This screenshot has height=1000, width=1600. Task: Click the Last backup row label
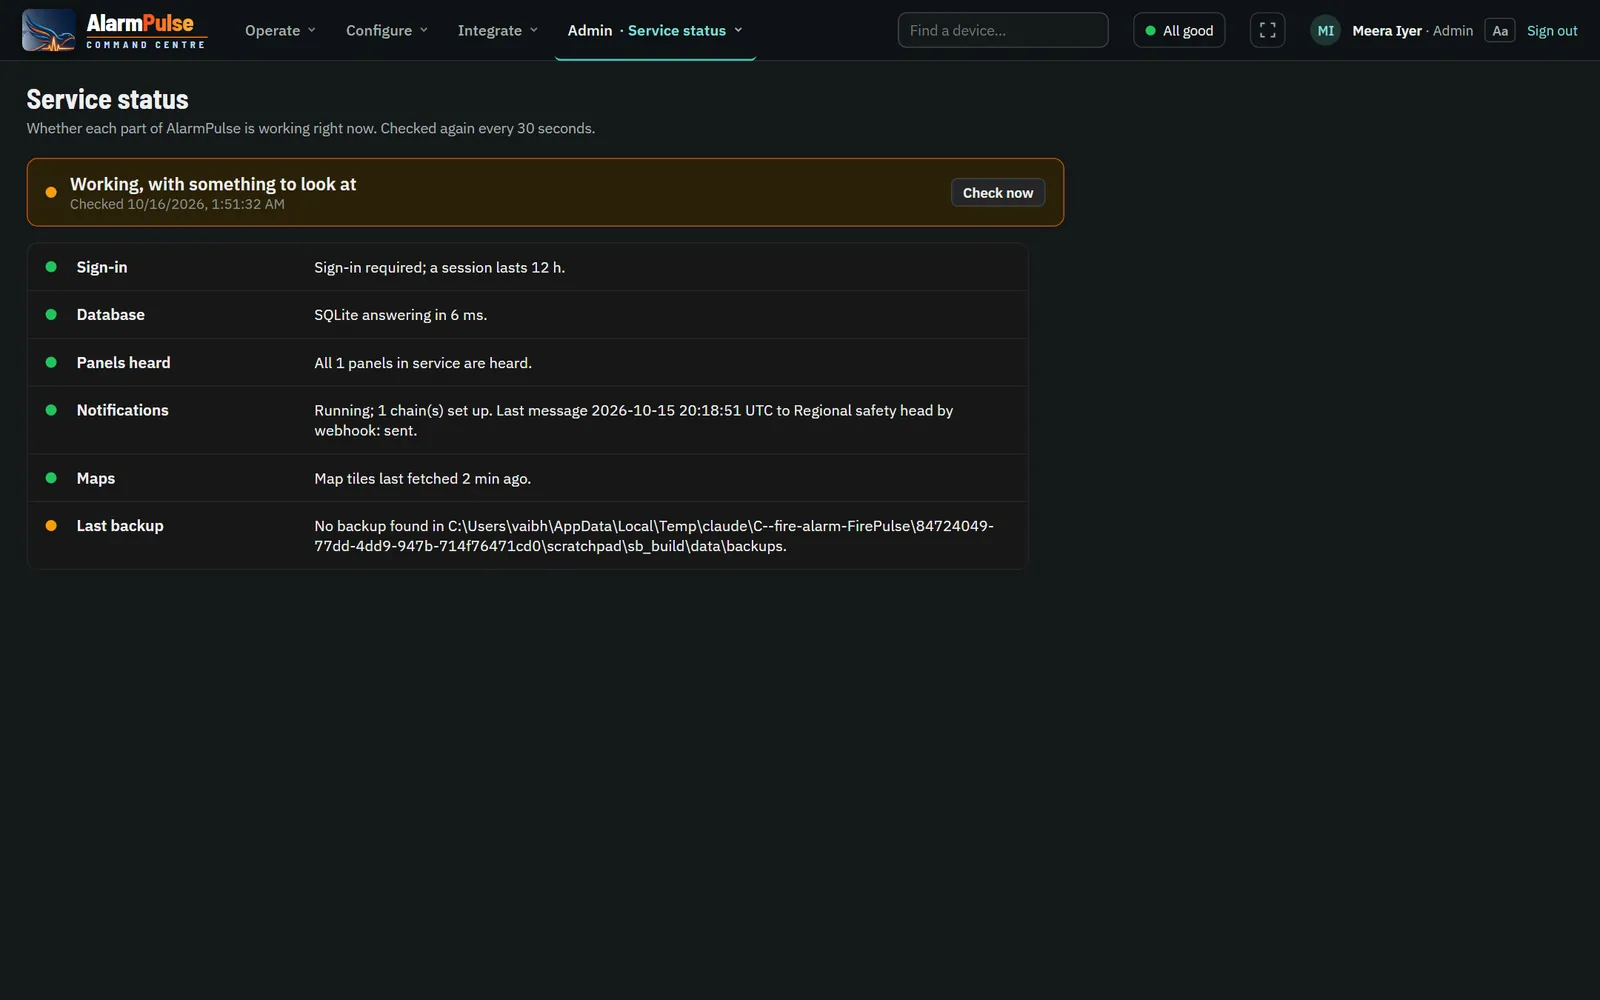(120, 525)
